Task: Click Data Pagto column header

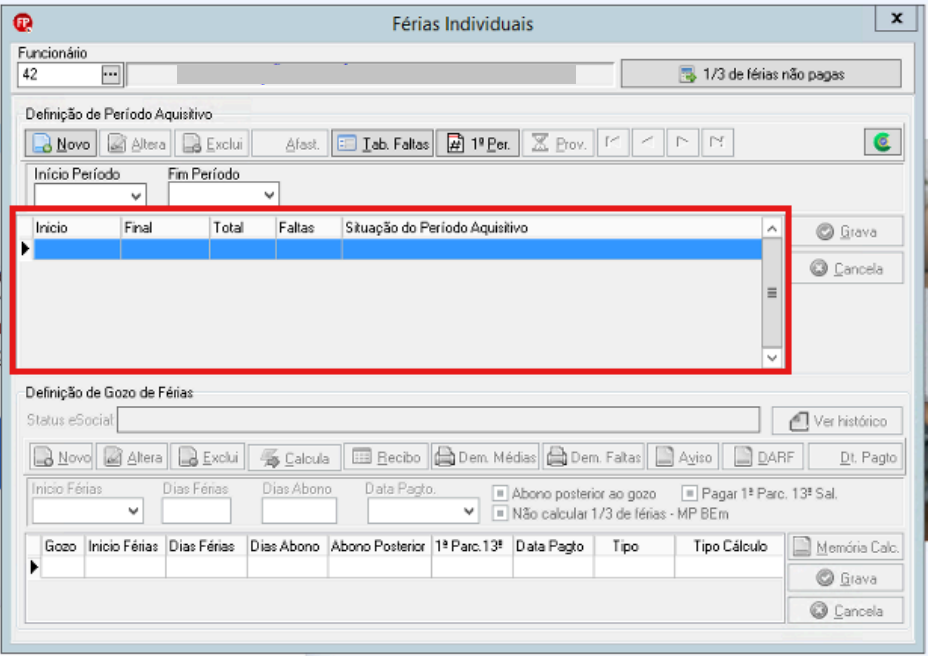Action: point(553,546)
